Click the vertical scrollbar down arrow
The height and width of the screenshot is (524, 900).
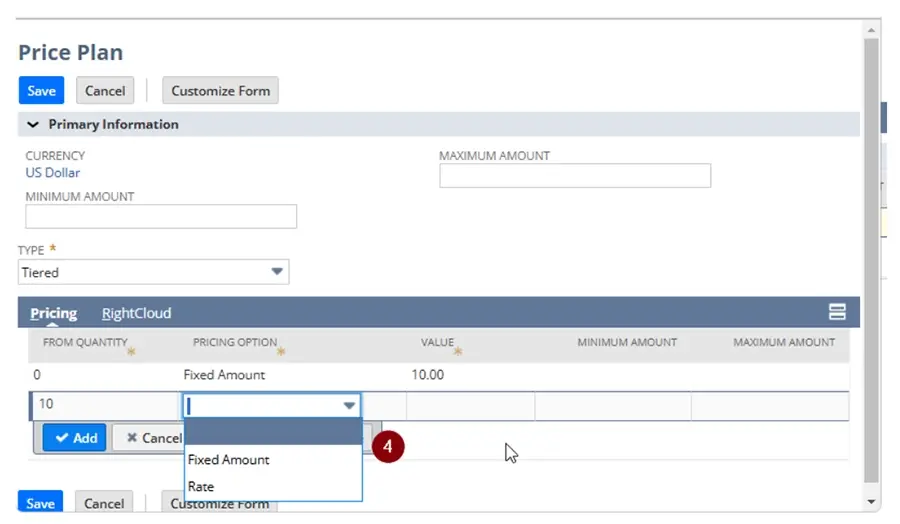pos(870,501)
